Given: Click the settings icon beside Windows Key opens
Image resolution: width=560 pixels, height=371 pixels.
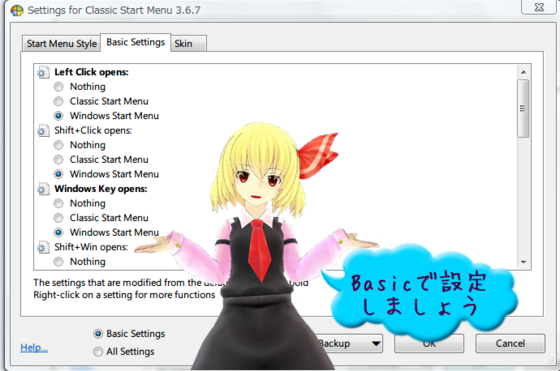Looking at the screenshot, I should tap(43, 189).
